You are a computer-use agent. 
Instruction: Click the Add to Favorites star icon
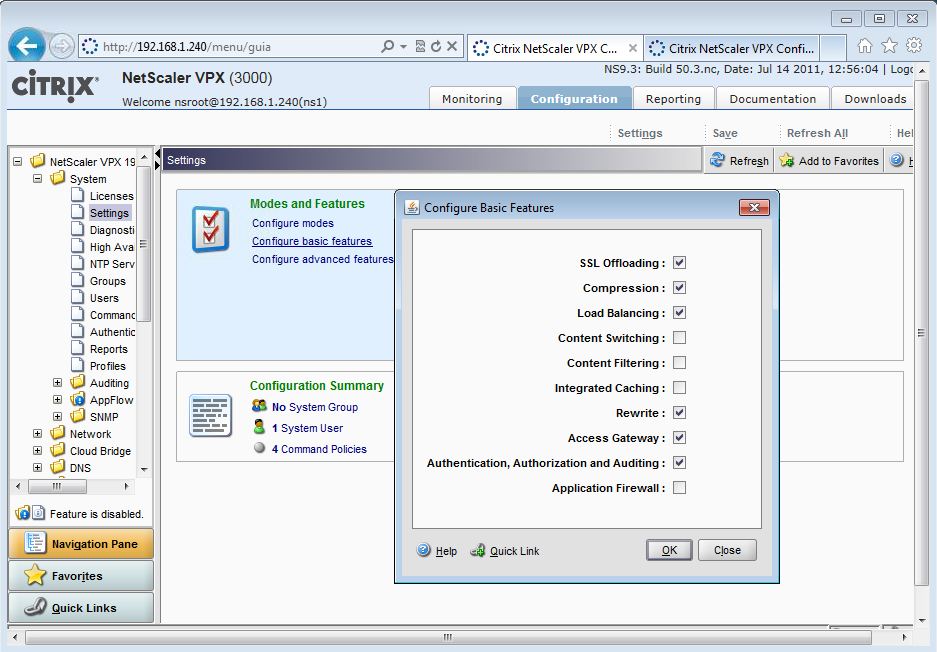click(787, 160)
